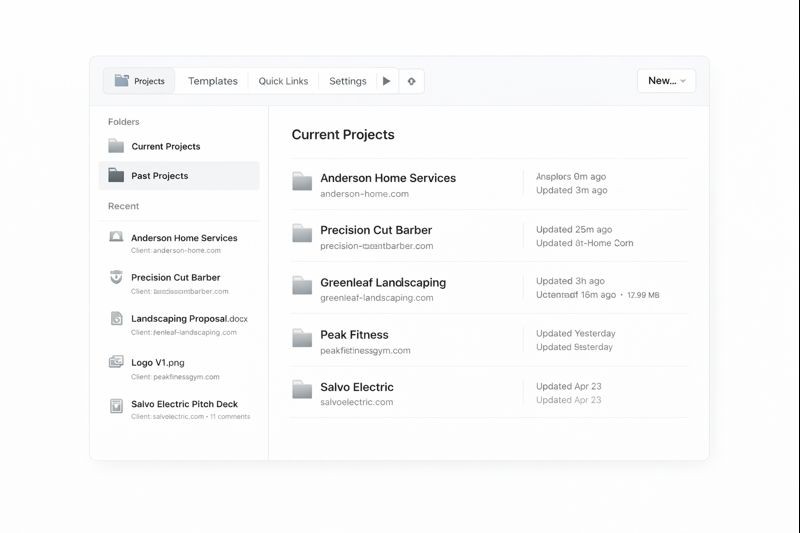Screen dimensions: 800x533
Task: Click folder icon beside Salvo Electric project
Action: tap(302, 390)
